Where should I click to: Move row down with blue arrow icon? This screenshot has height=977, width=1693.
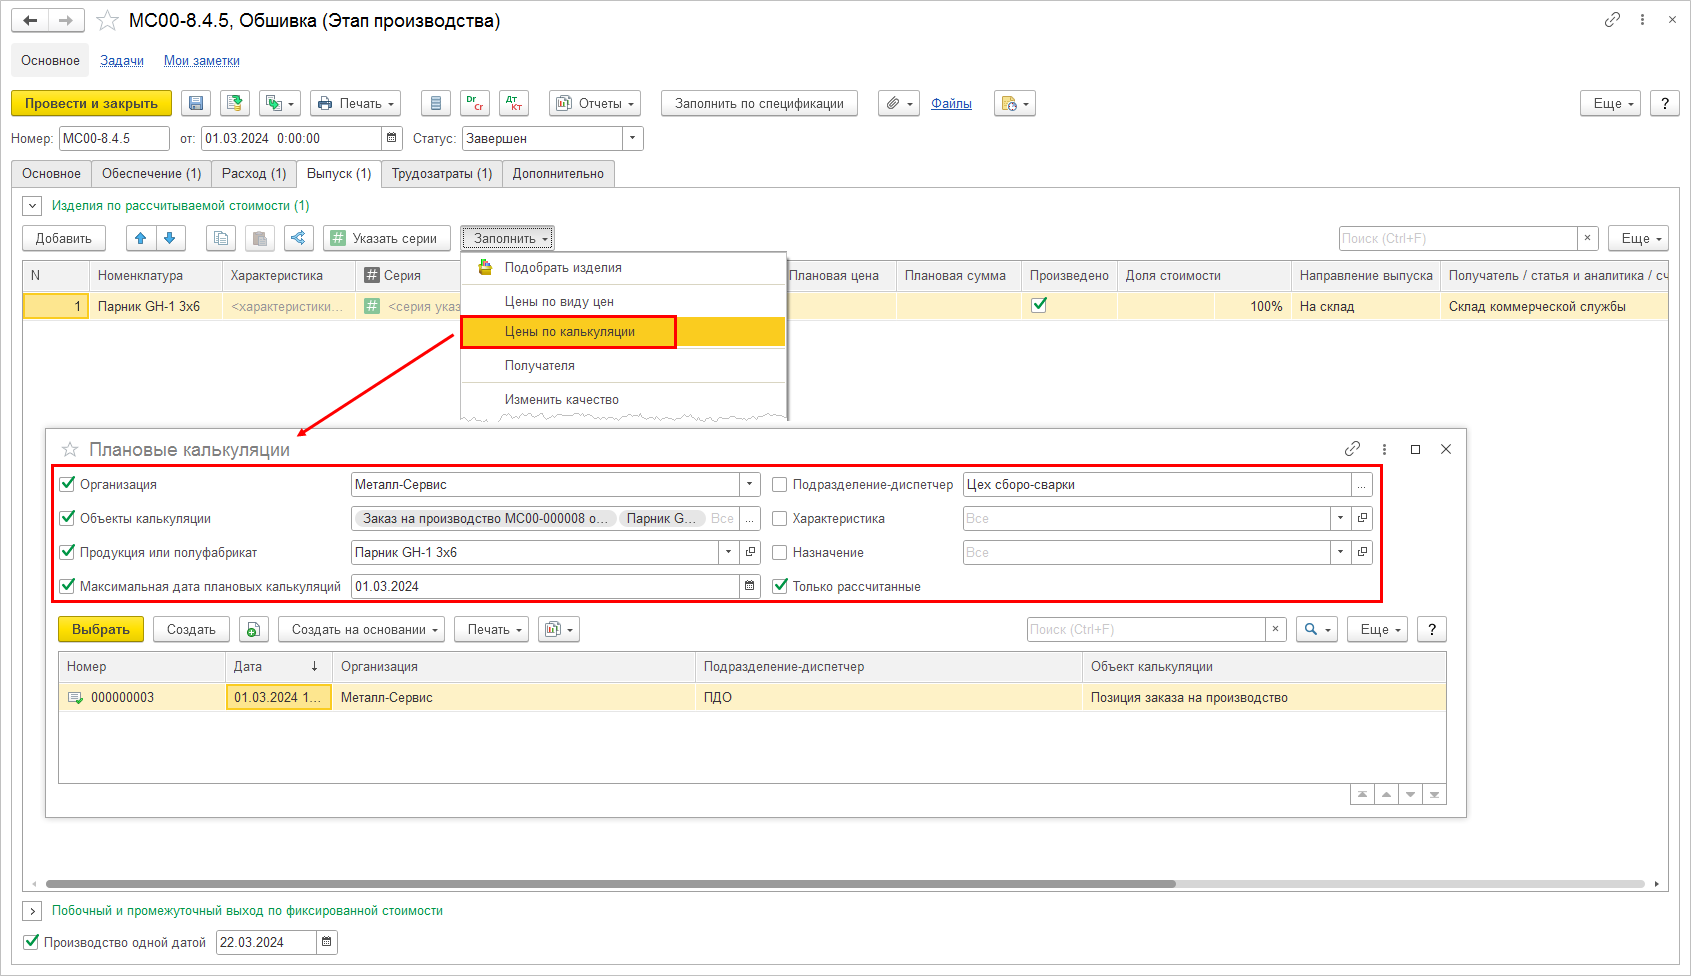170,238
